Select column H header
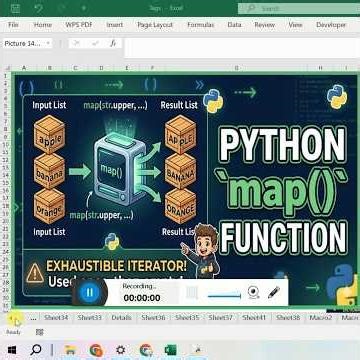The height and width of the screenshot is (360, 360). point(320,68)
